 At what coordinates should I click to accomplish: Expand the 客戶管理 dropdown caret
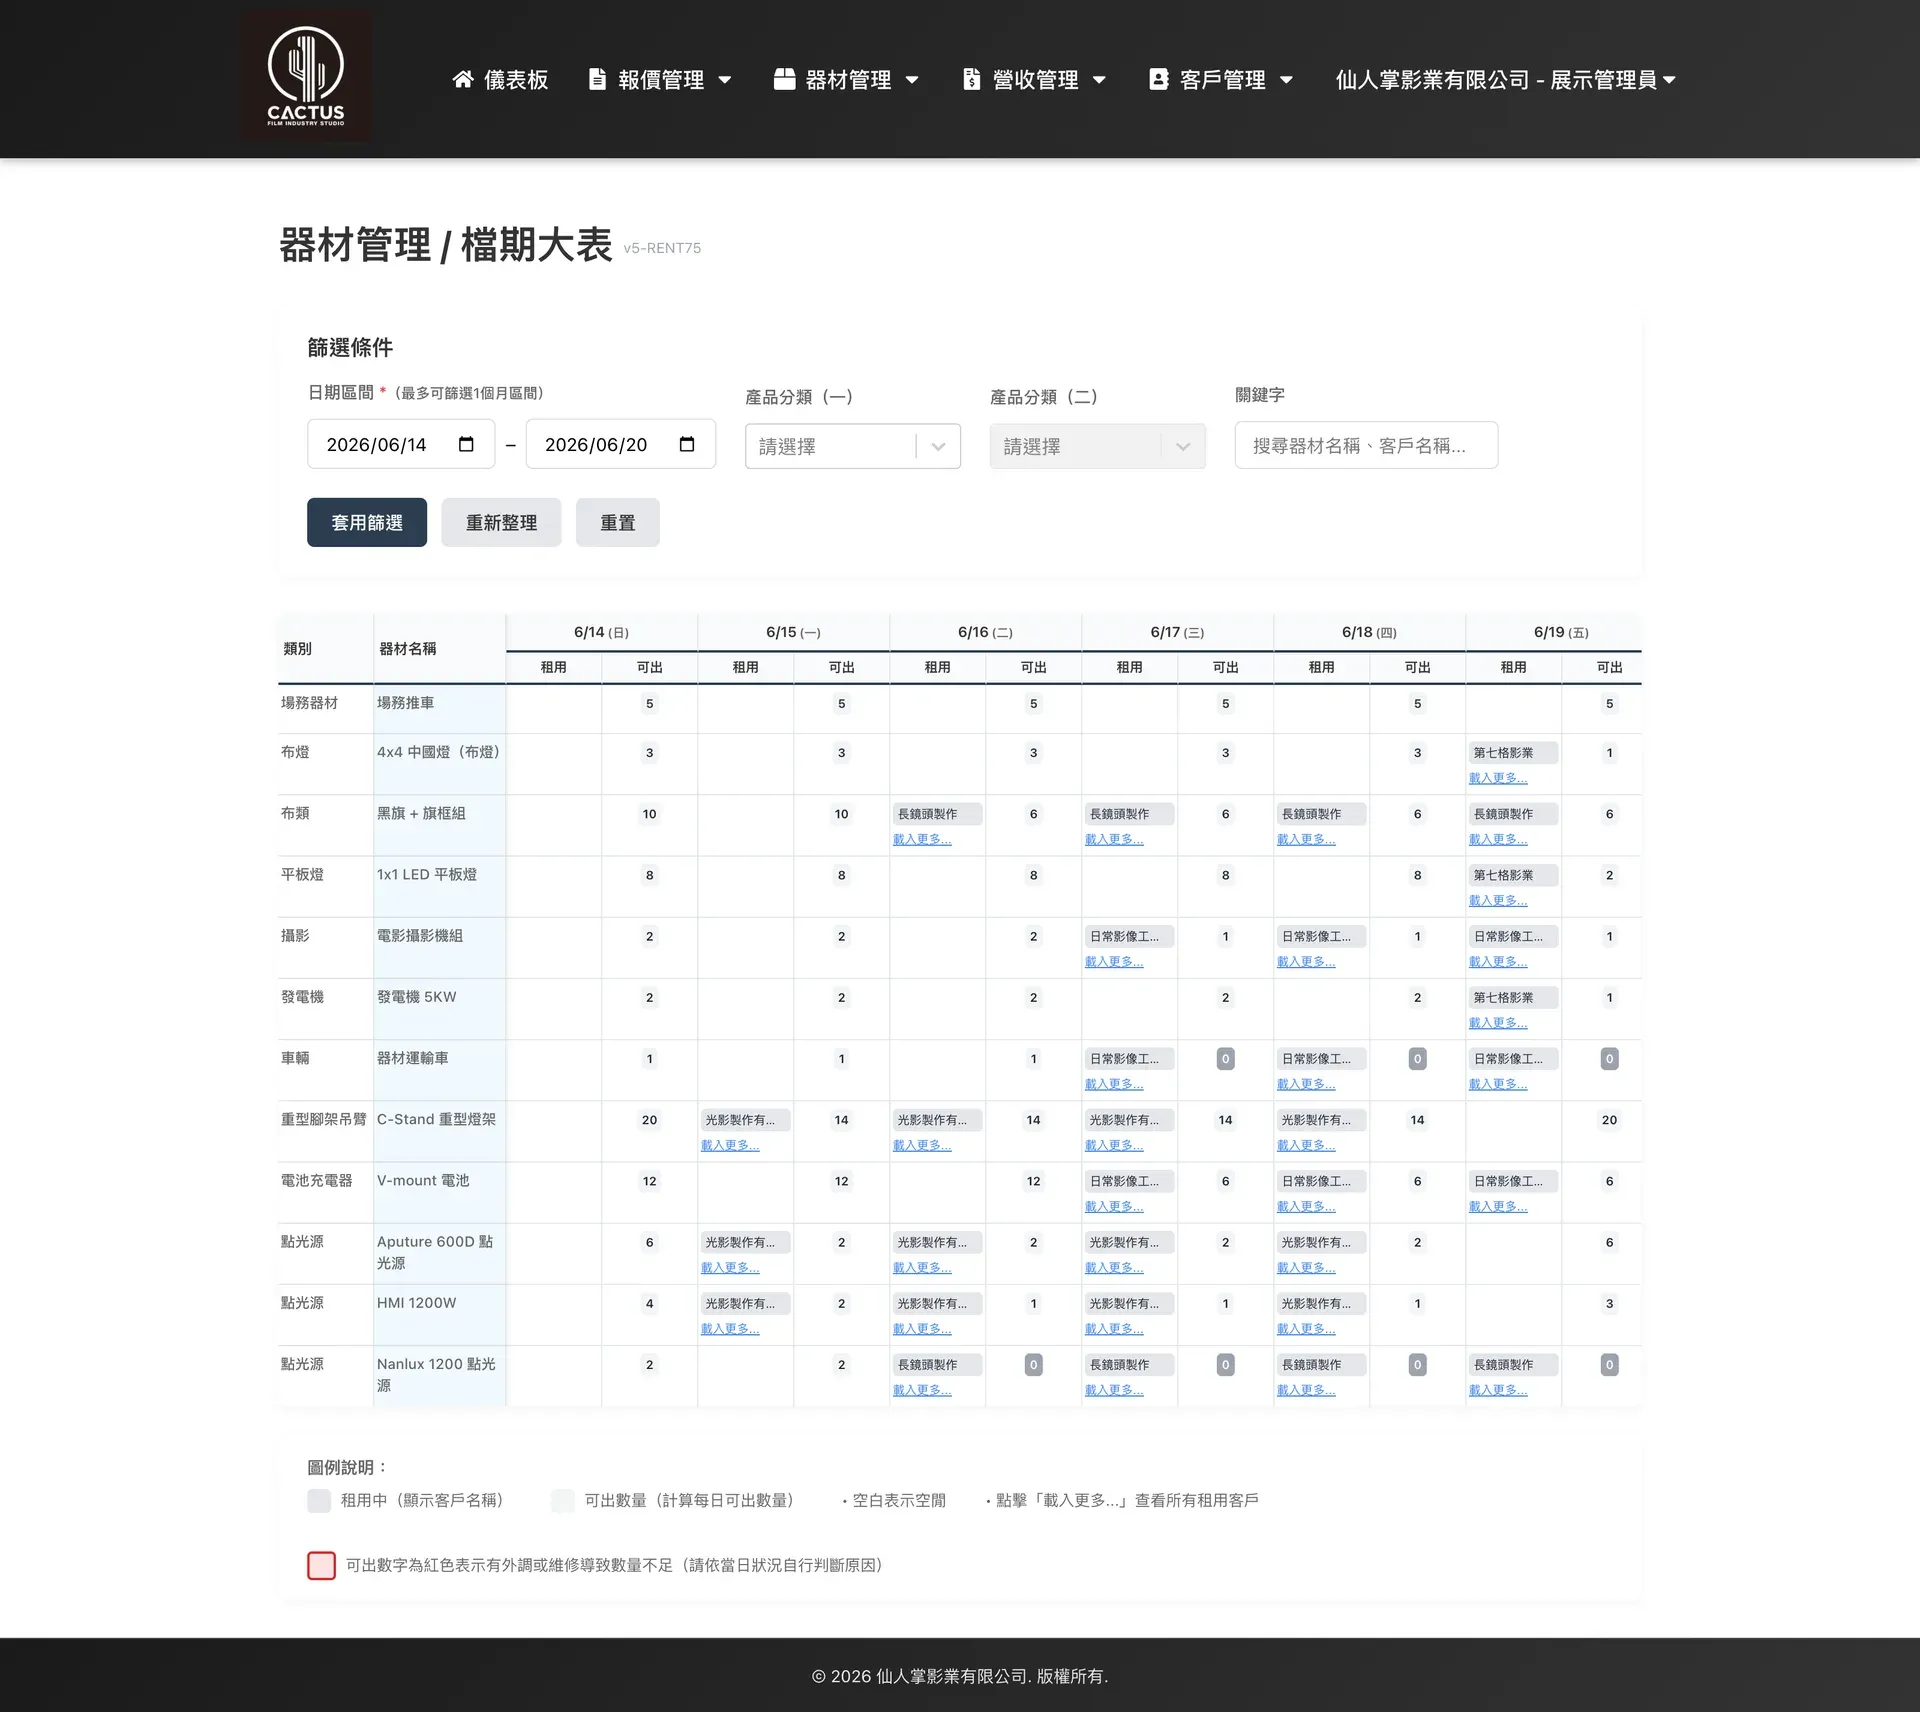click(1286, 80)
